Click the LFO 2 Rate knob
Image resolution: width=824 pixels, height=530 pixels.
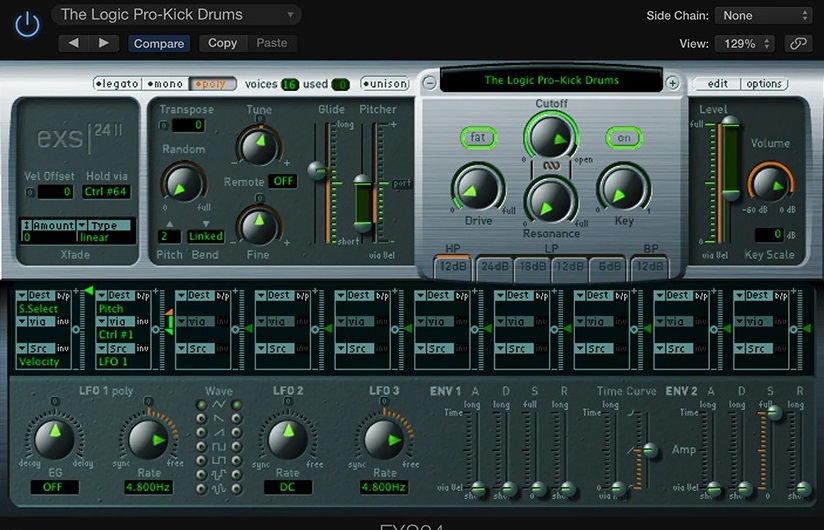287,439
